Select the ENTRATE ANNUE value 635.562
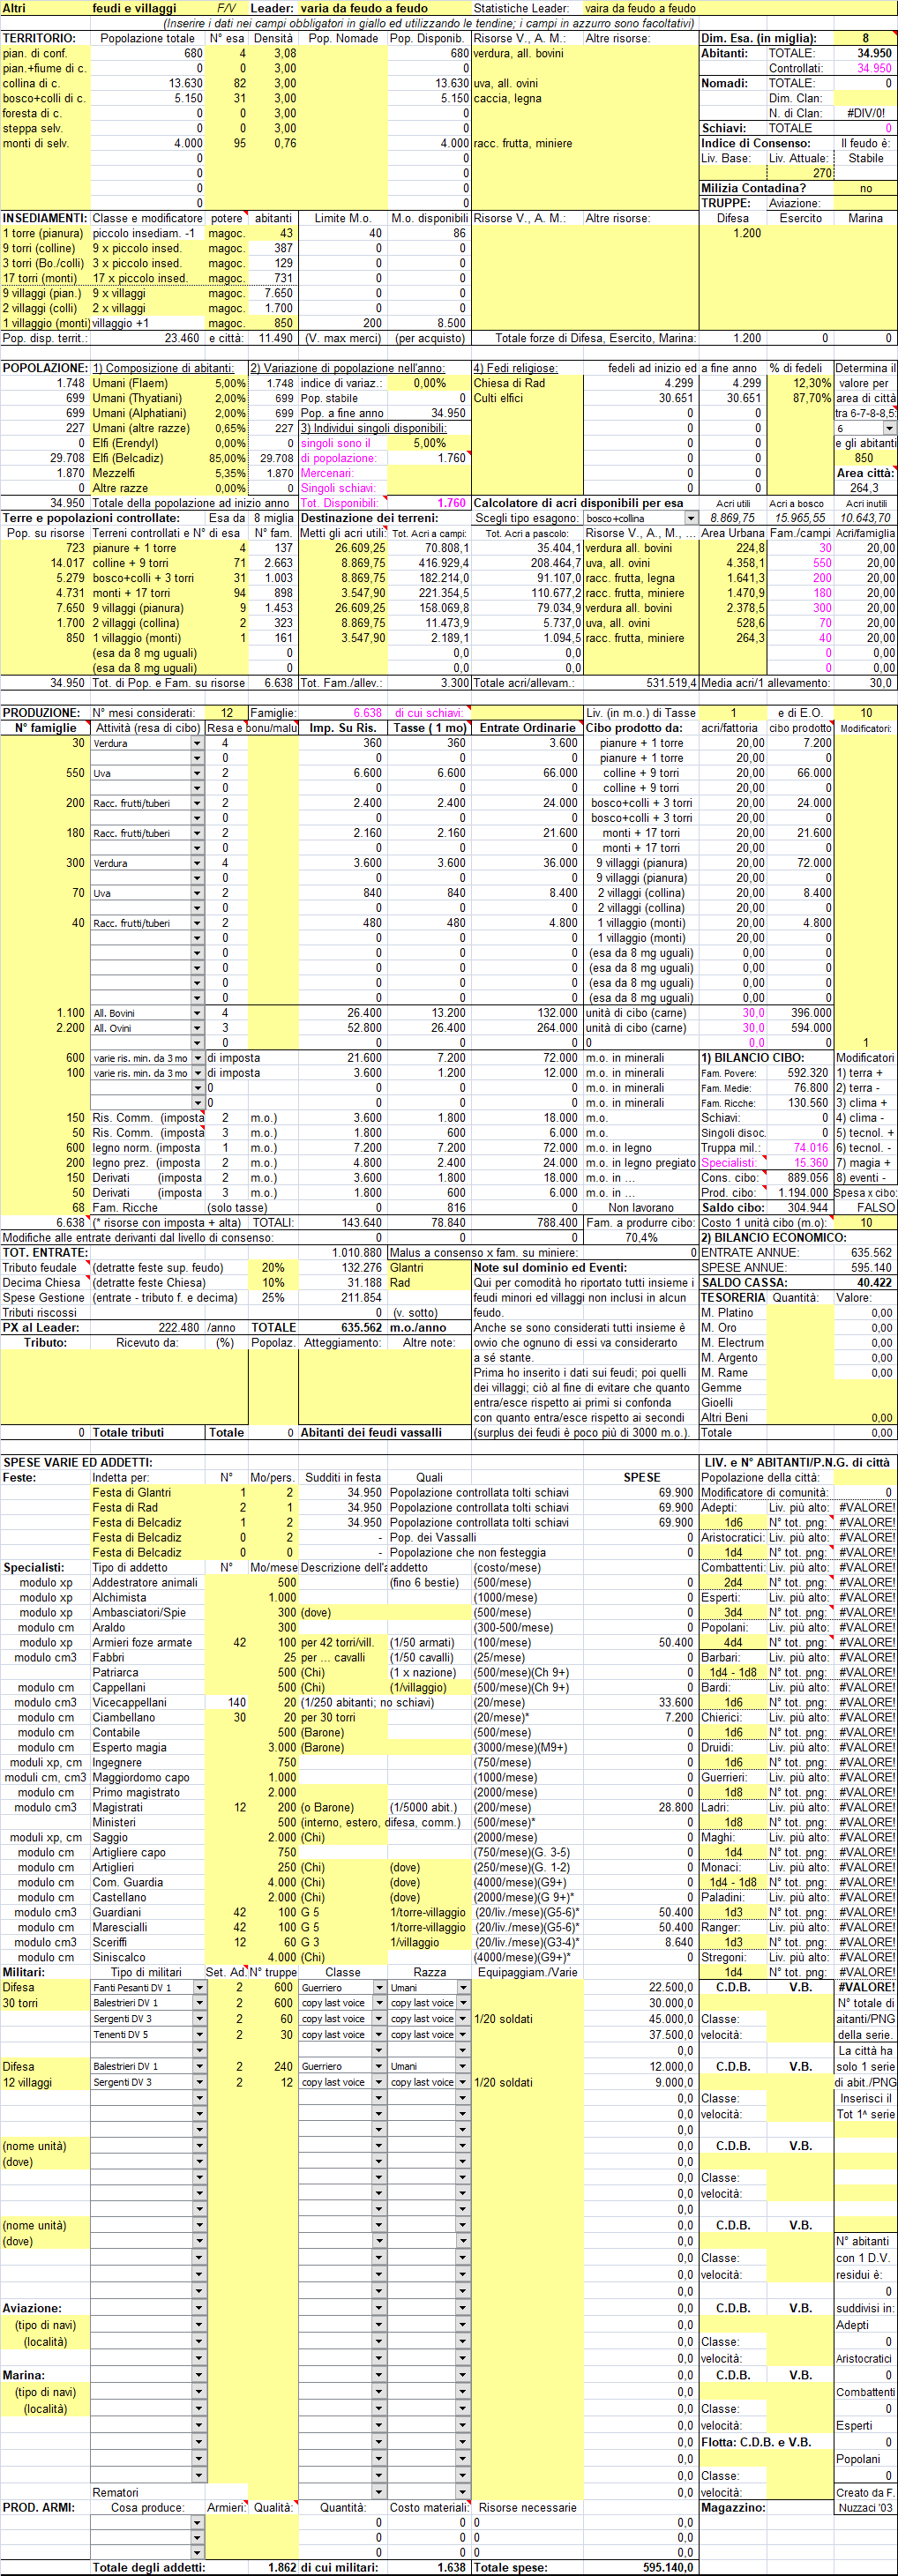 (866, 1253)
